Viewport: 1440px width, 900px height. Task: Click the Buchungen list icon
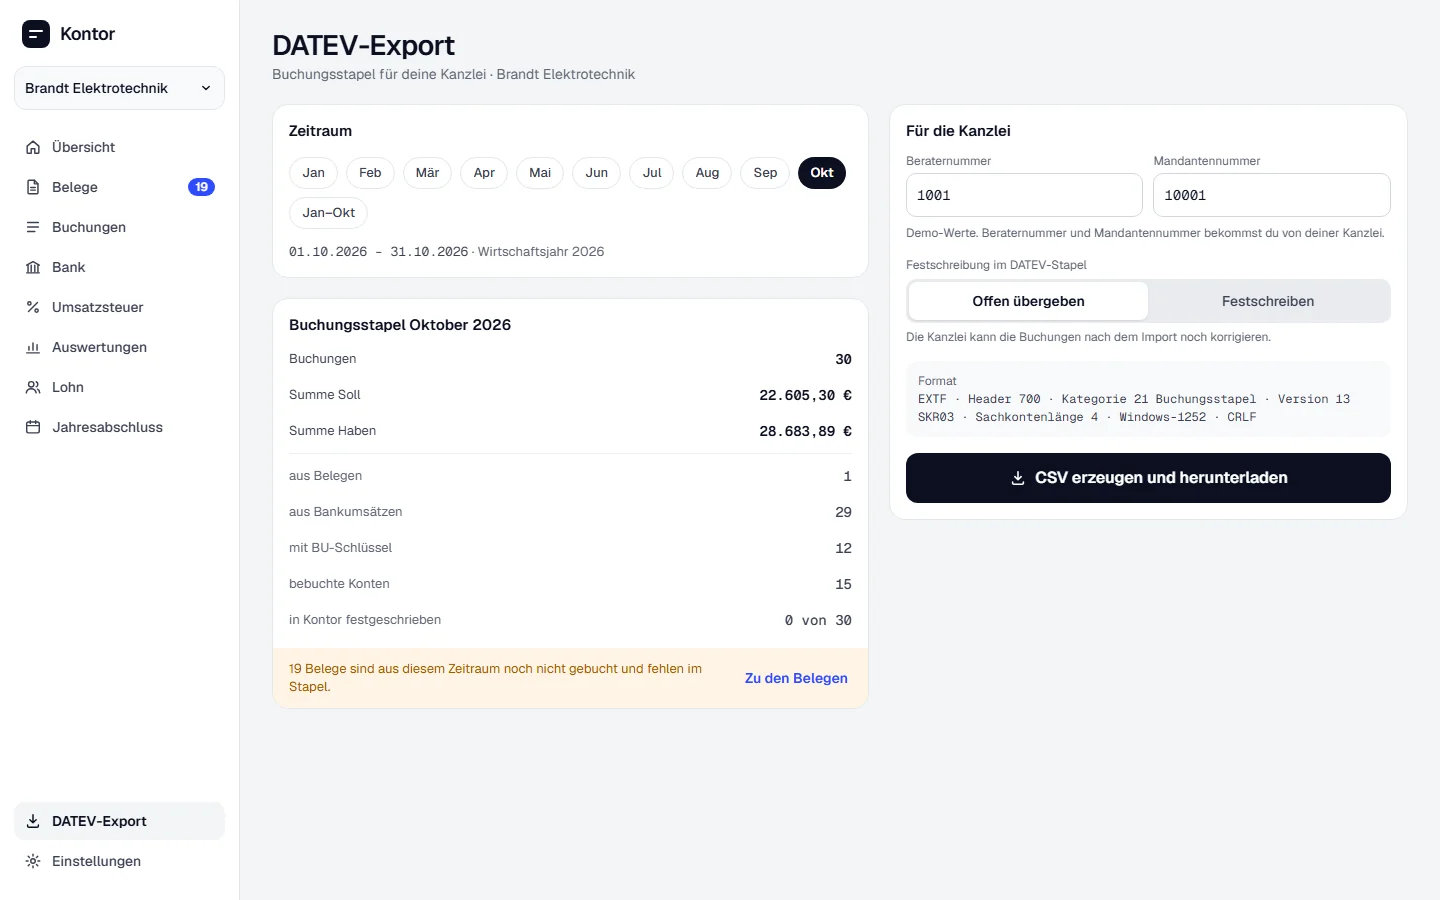click(33, 227)
